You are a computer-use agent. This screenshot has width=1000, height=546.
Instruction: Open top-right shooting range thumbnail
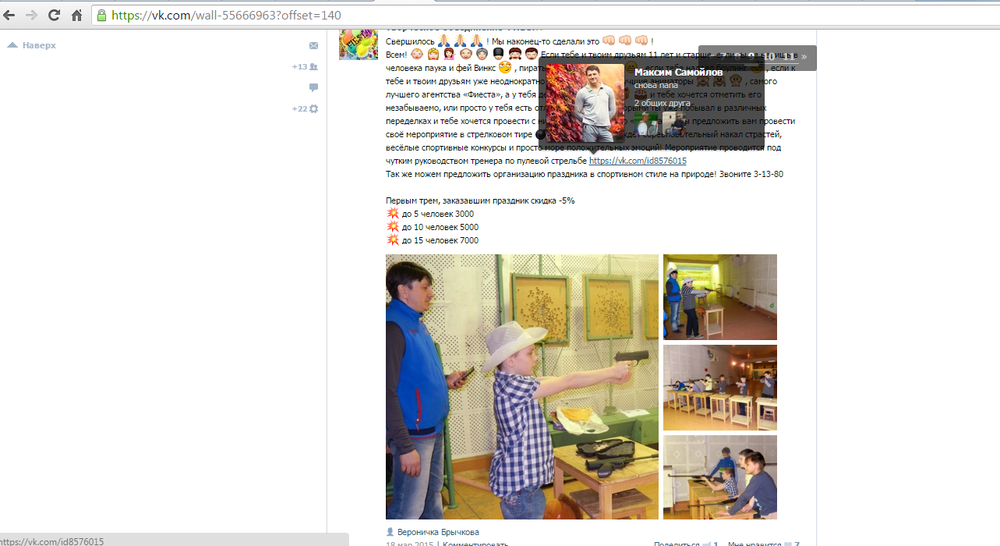pyautogui.click(x=719, y=297)
